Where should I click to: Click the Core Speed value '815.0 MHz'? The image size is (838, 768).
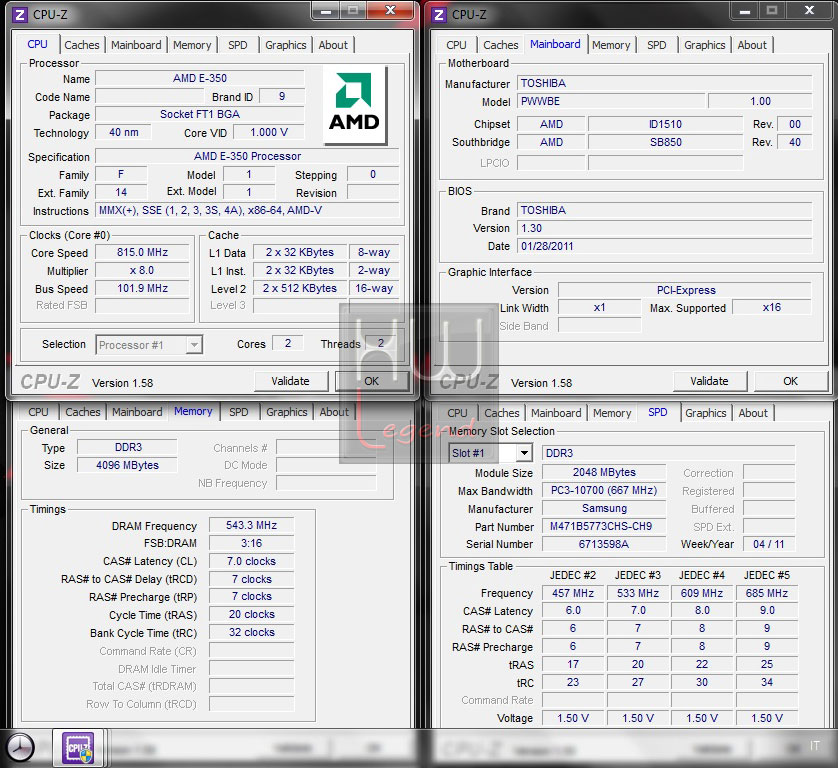142,252
